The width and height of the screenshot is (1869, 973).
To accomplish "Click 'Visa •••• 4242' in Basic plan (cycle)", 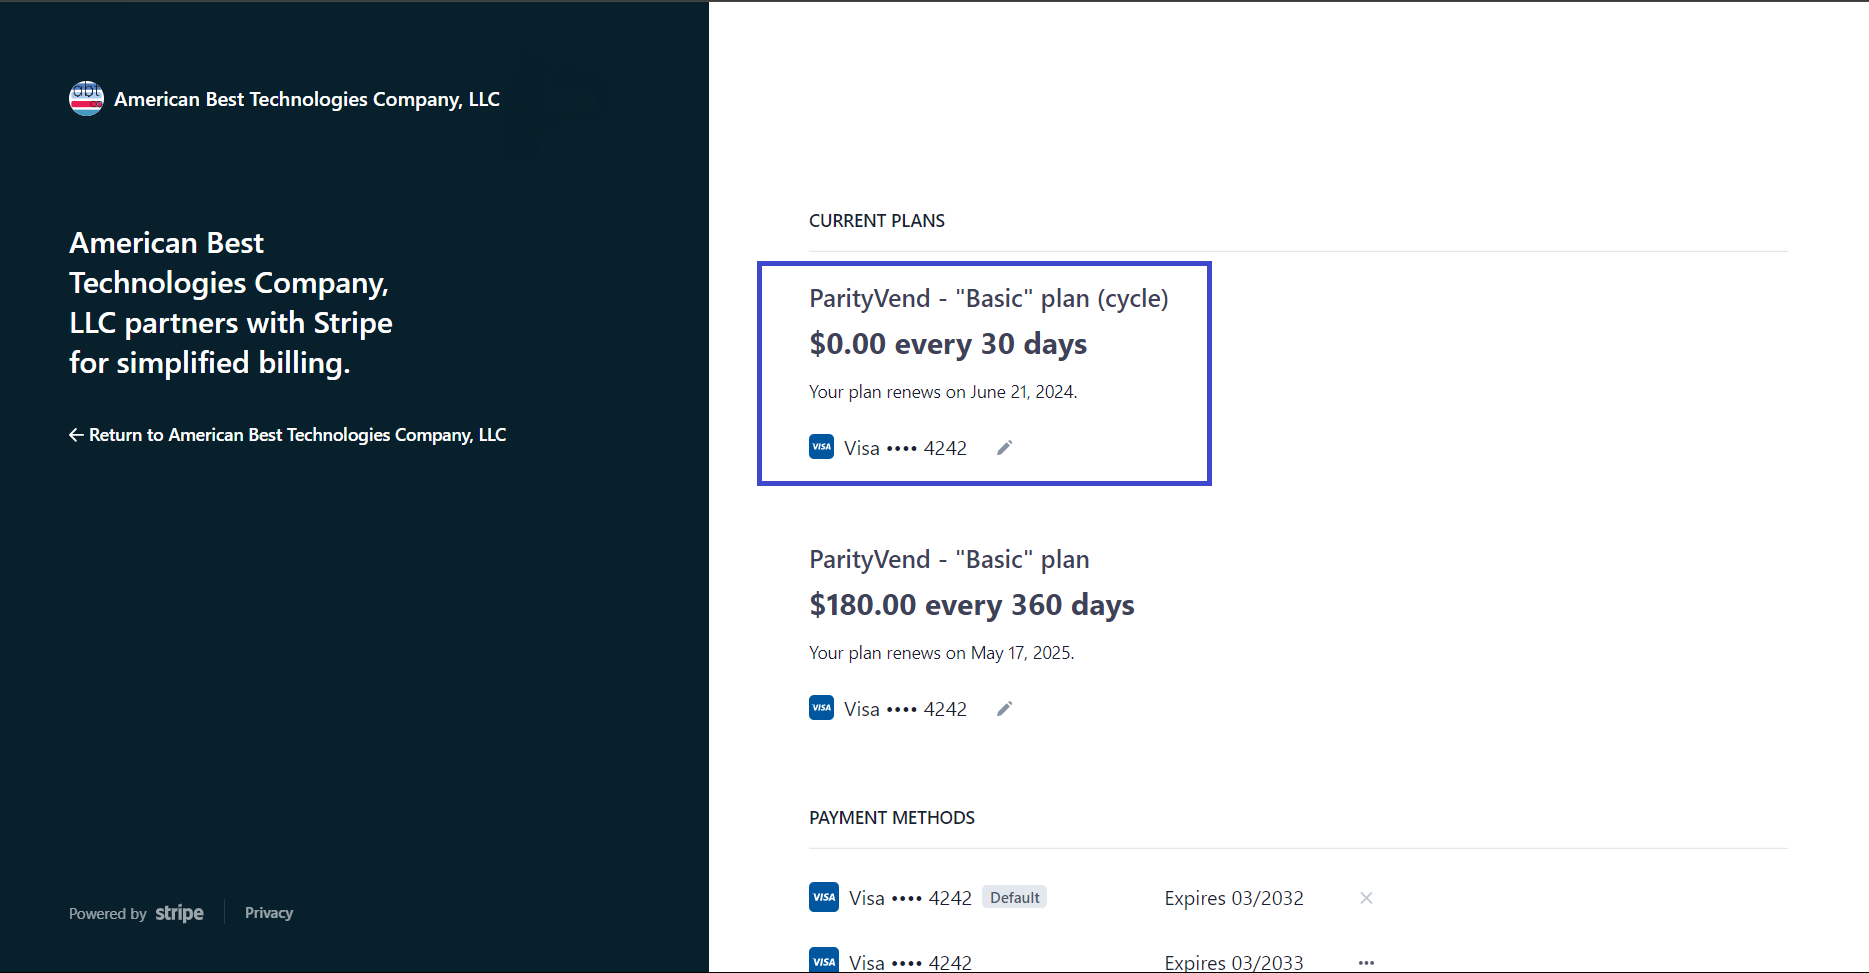I will (x=905, y=448).
